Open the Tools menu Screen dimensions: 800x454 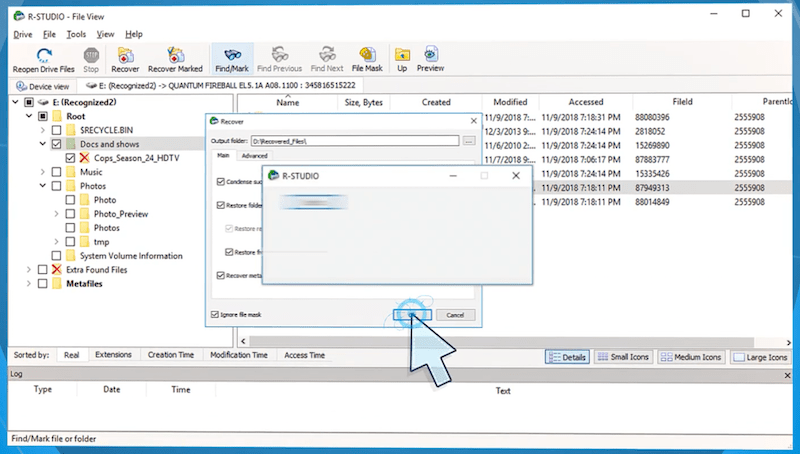(x=76, y=34)
